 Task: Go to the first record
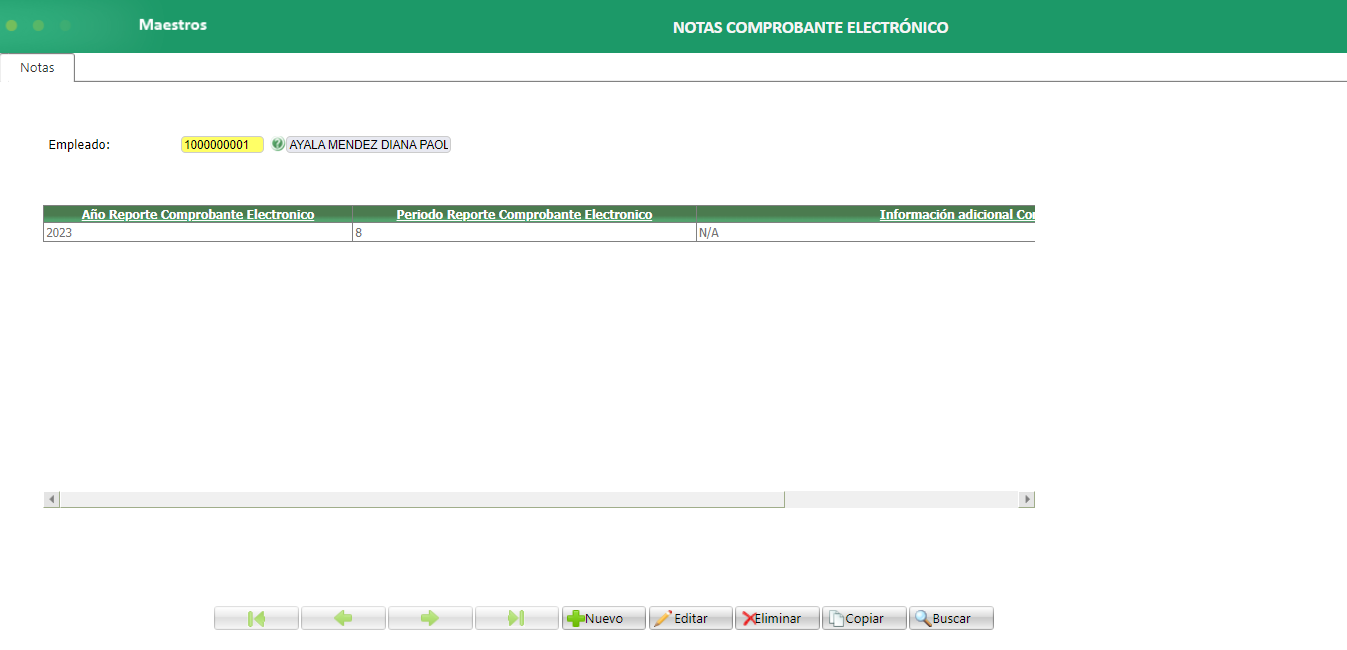(x=256, y=618)
